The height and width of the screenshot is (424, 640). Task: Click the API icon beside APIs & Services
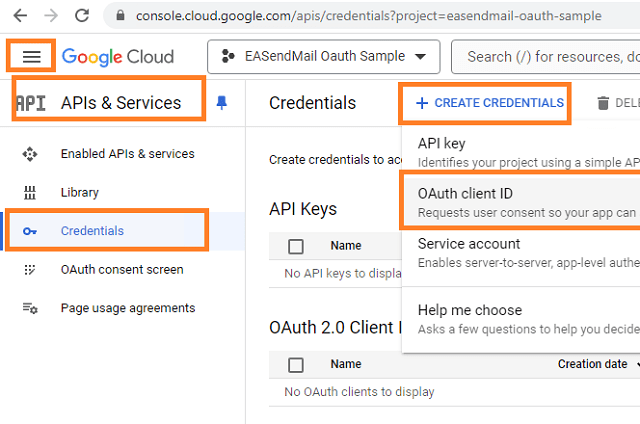[31, 103]
